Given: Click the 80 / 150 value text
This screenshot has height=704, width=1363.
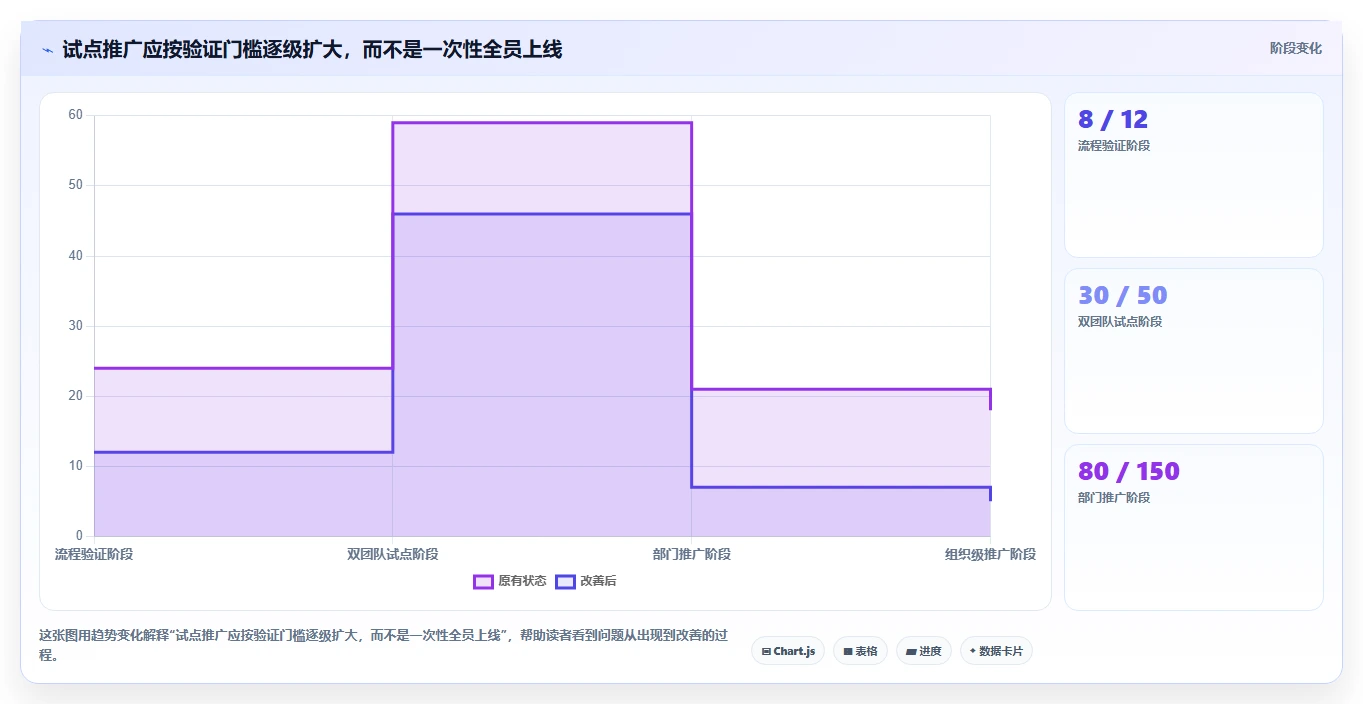Looking at the screenshot, I should [x=1129, y=472].
